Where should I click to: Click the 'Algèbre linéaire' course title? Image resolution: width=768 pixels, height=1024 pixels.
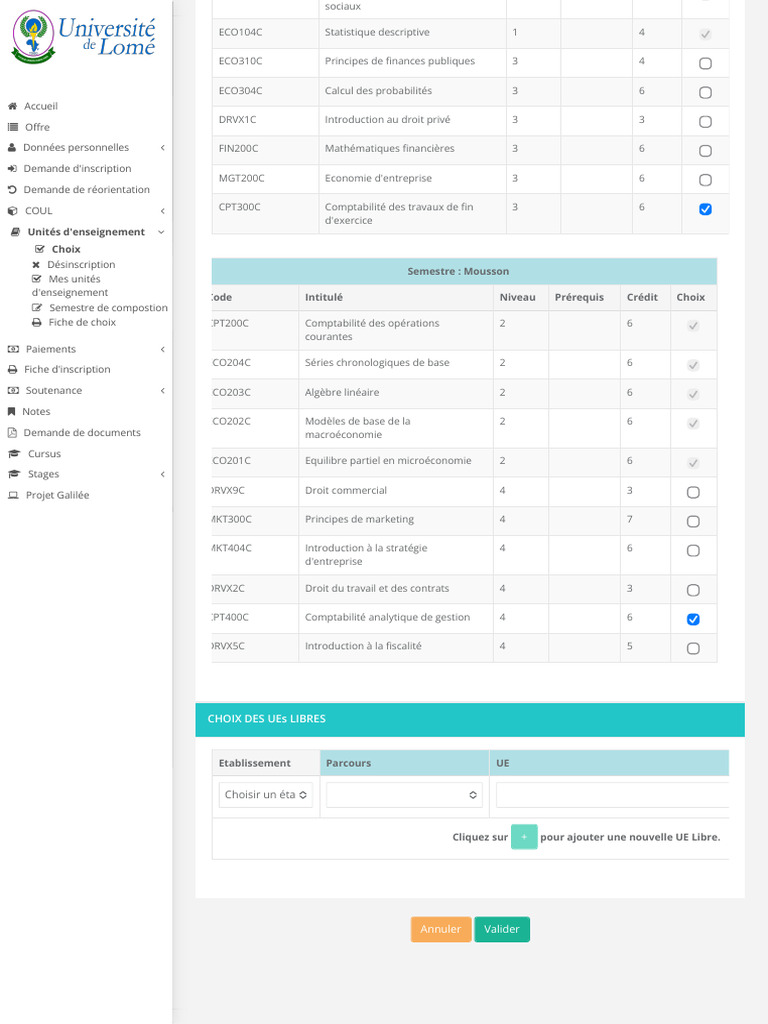(x=342, y=392)
